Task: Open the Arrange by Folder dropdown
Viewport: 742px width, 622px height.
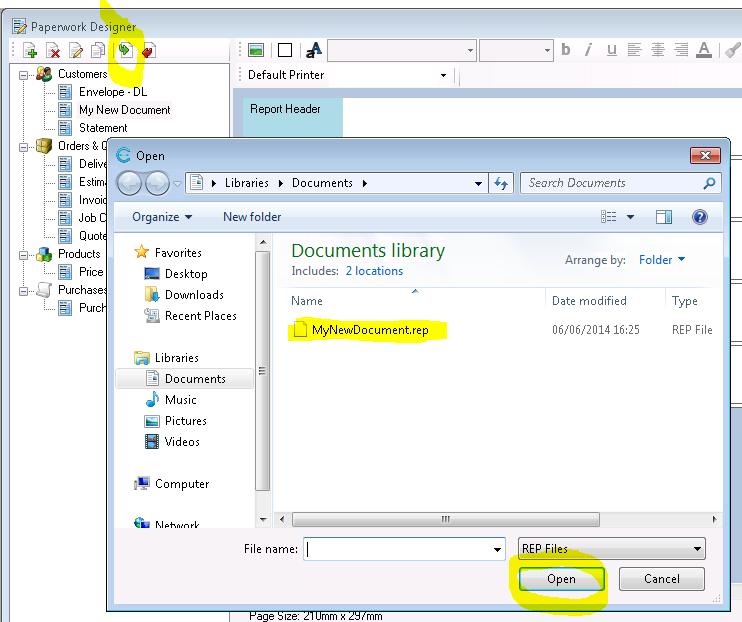Action: coord(662,260)
